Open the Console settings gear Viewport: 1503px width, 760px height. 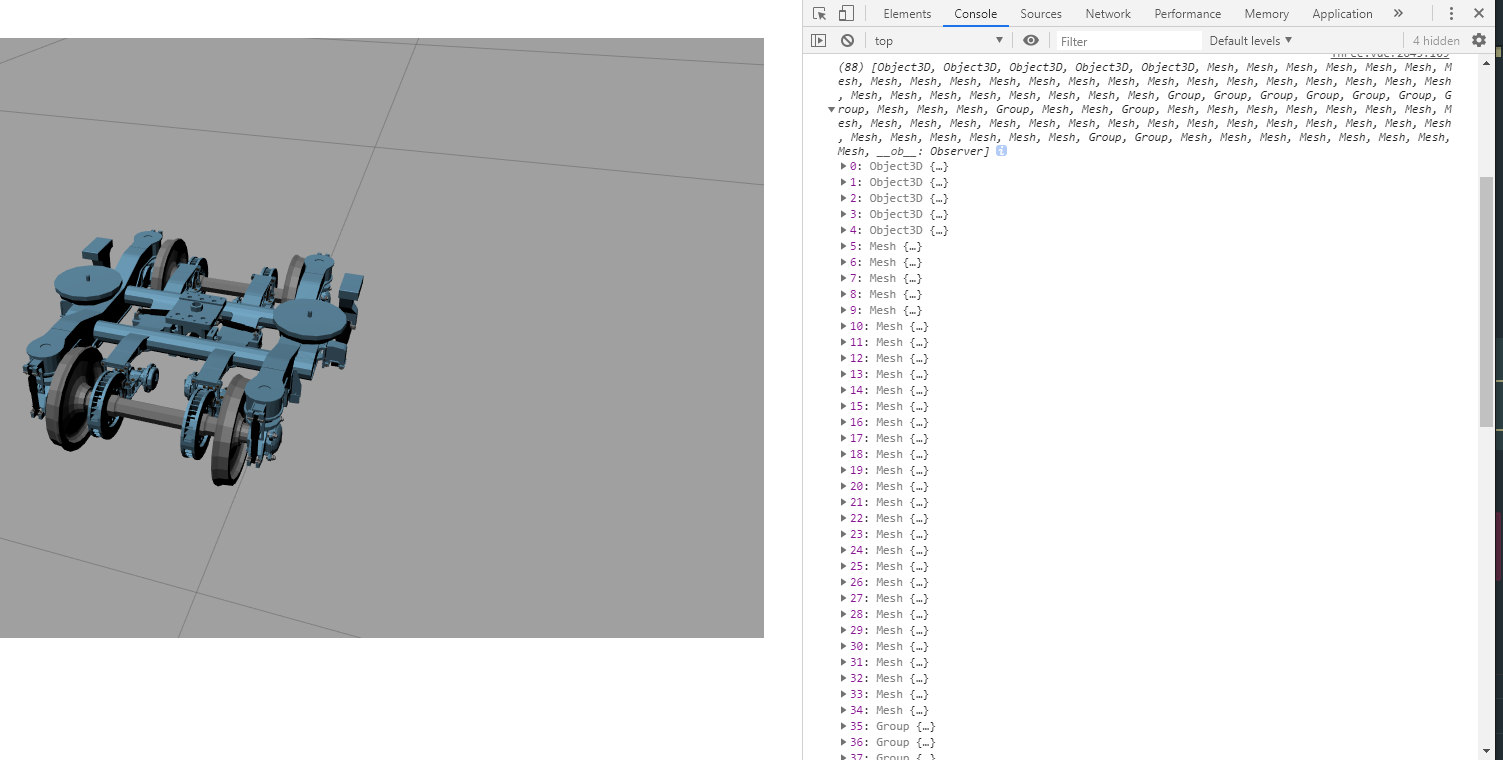(x=1478, y=40)
